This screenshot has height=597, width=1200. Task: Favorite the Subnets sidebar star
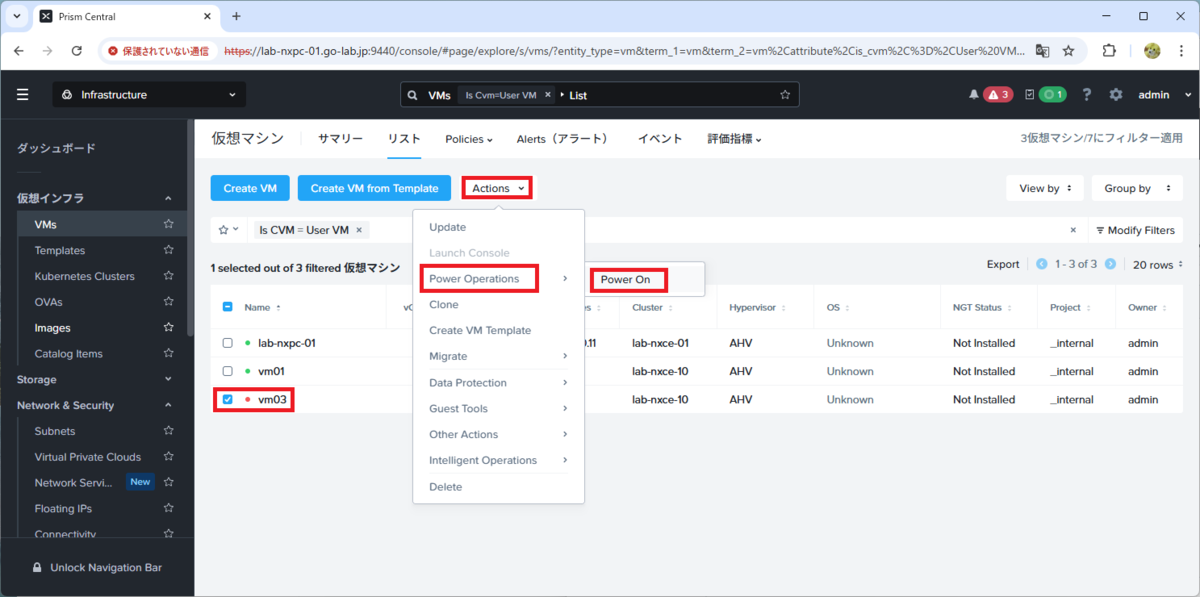point(169,431)
